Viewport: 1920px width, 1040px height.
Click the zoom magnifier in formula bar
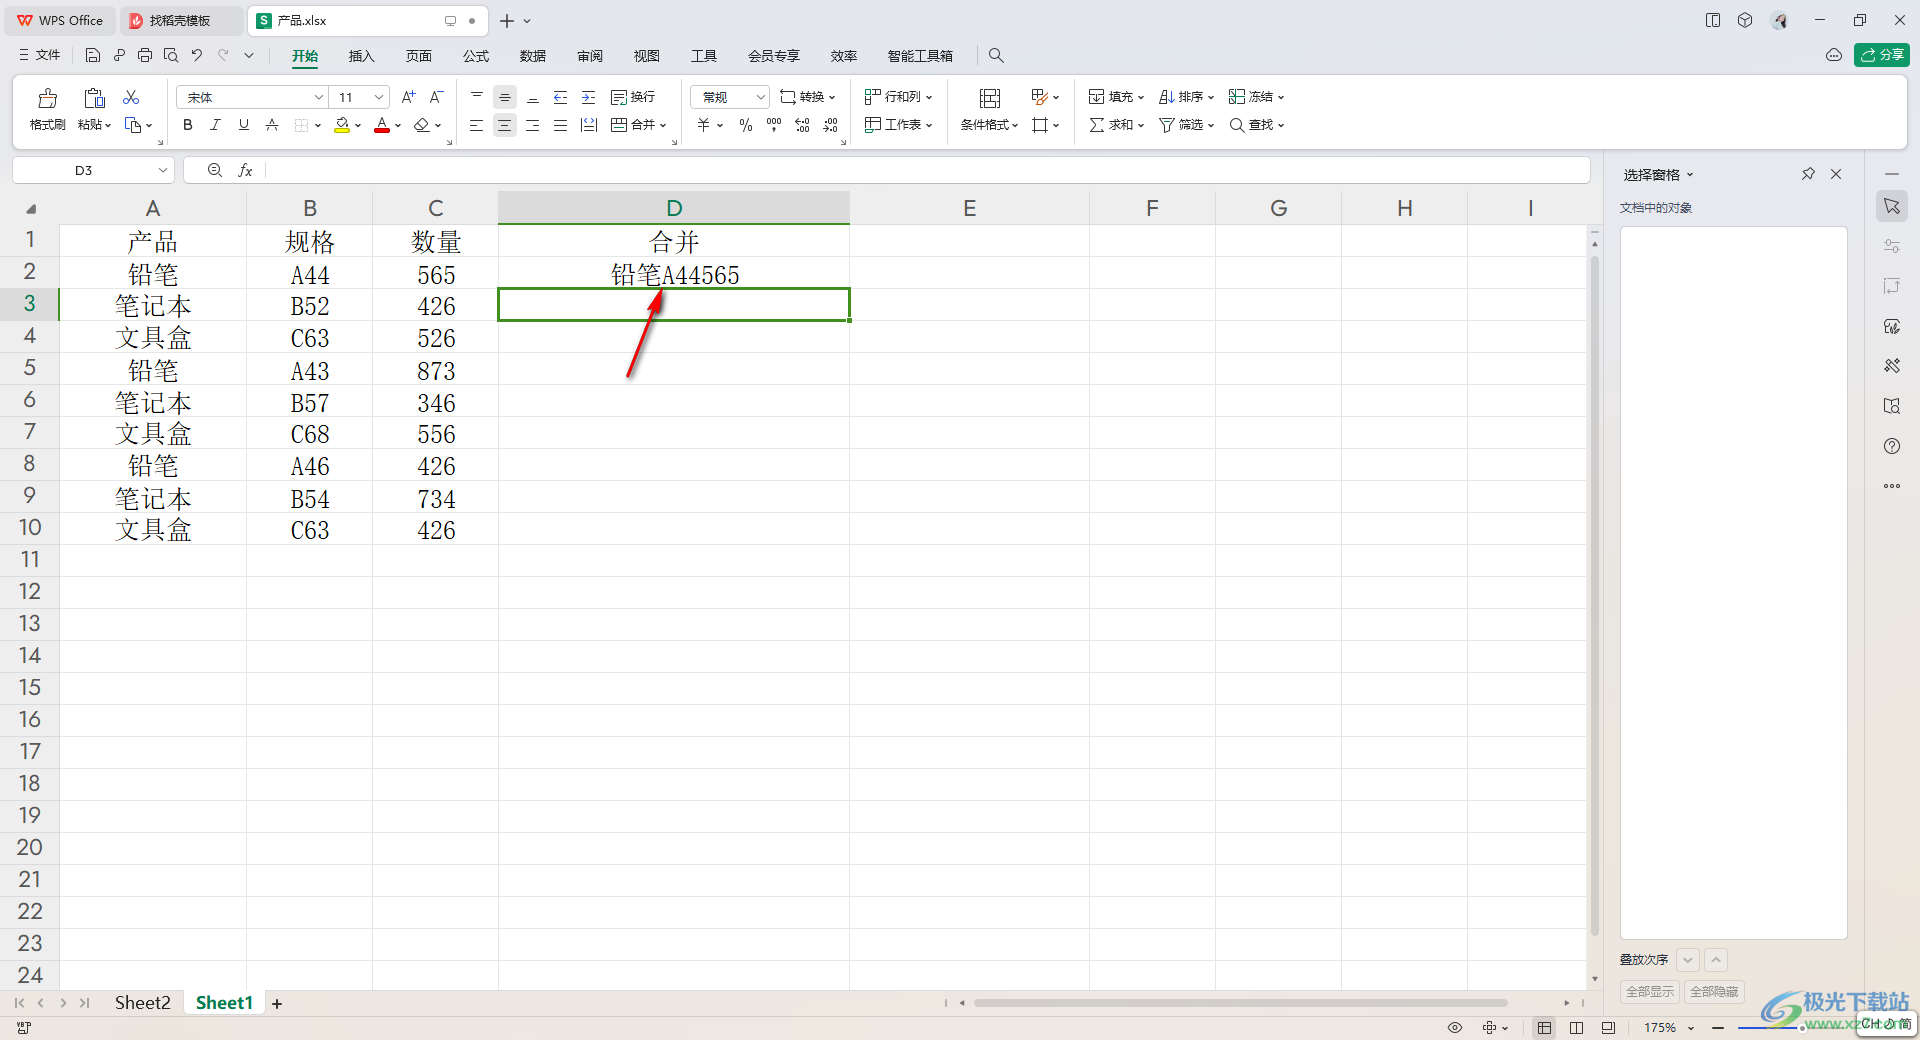point(215,171)
